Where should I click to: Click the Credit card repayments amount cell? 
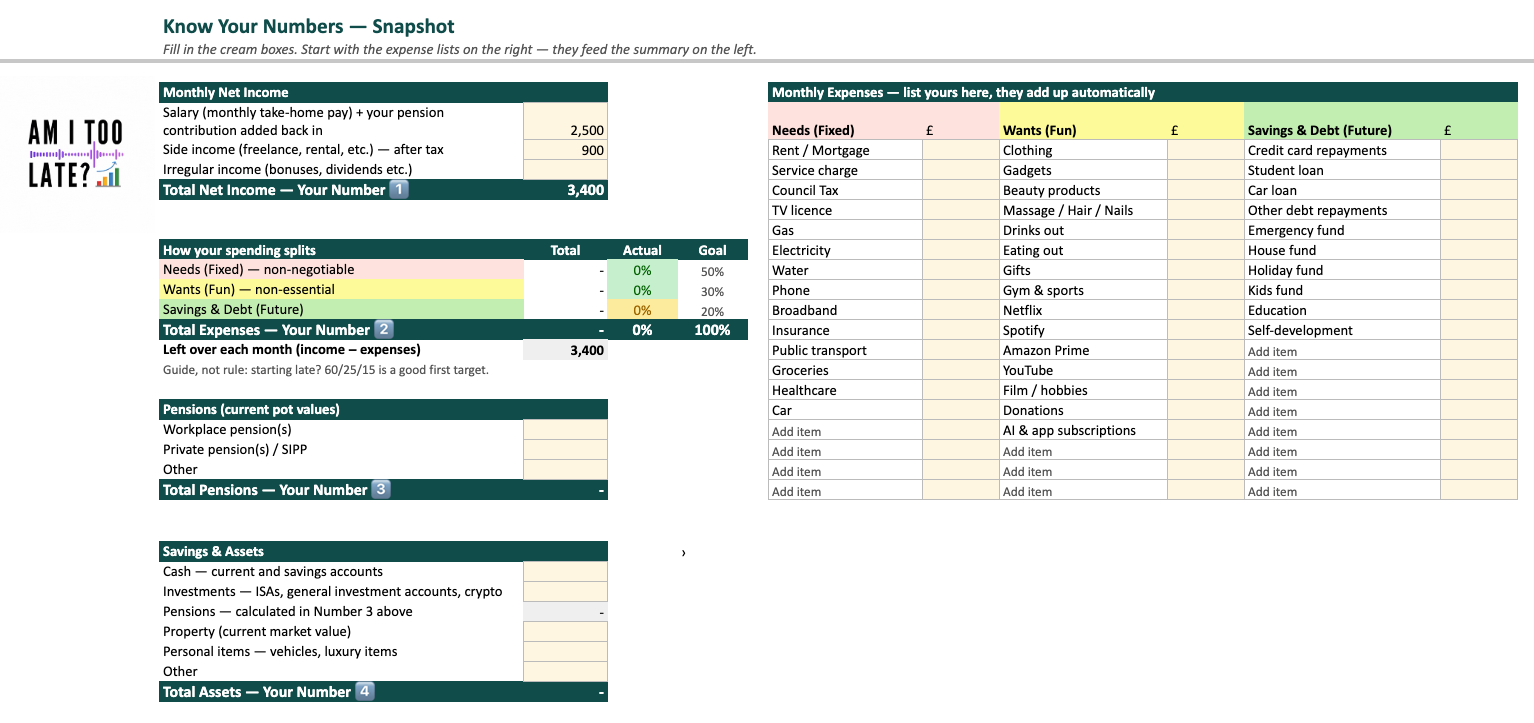click(1479, 150)
